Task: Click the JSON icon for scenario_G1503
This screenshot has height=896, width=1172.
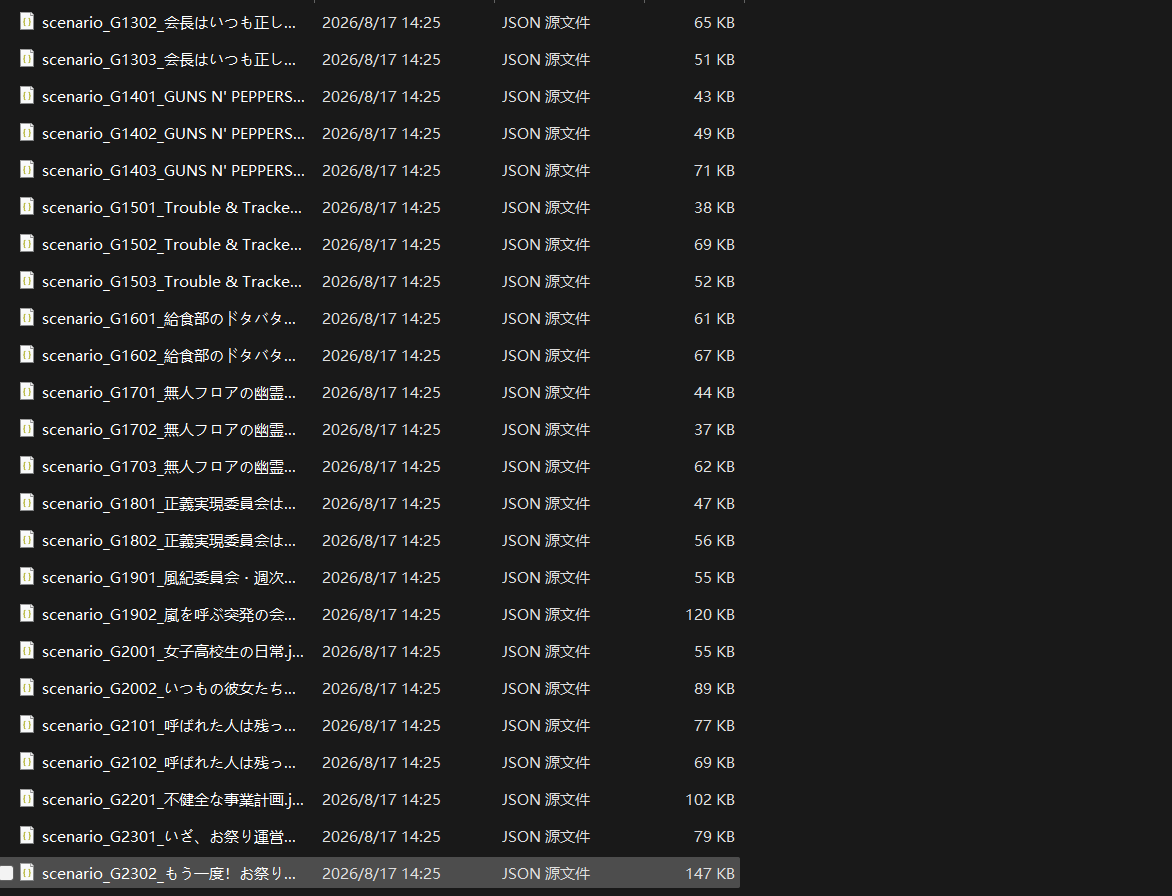Action: pos(27,280)
